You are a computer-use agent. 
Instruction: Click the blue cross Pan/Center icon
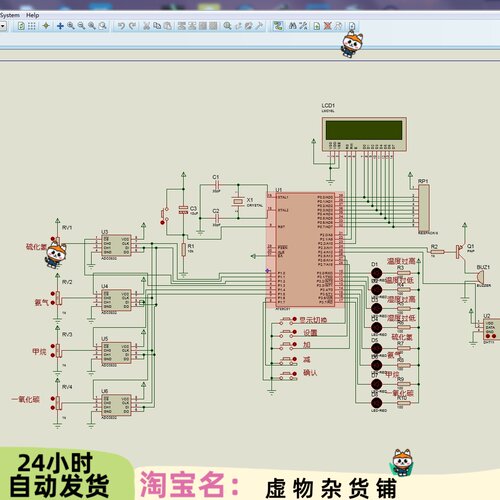click(60, 26)
